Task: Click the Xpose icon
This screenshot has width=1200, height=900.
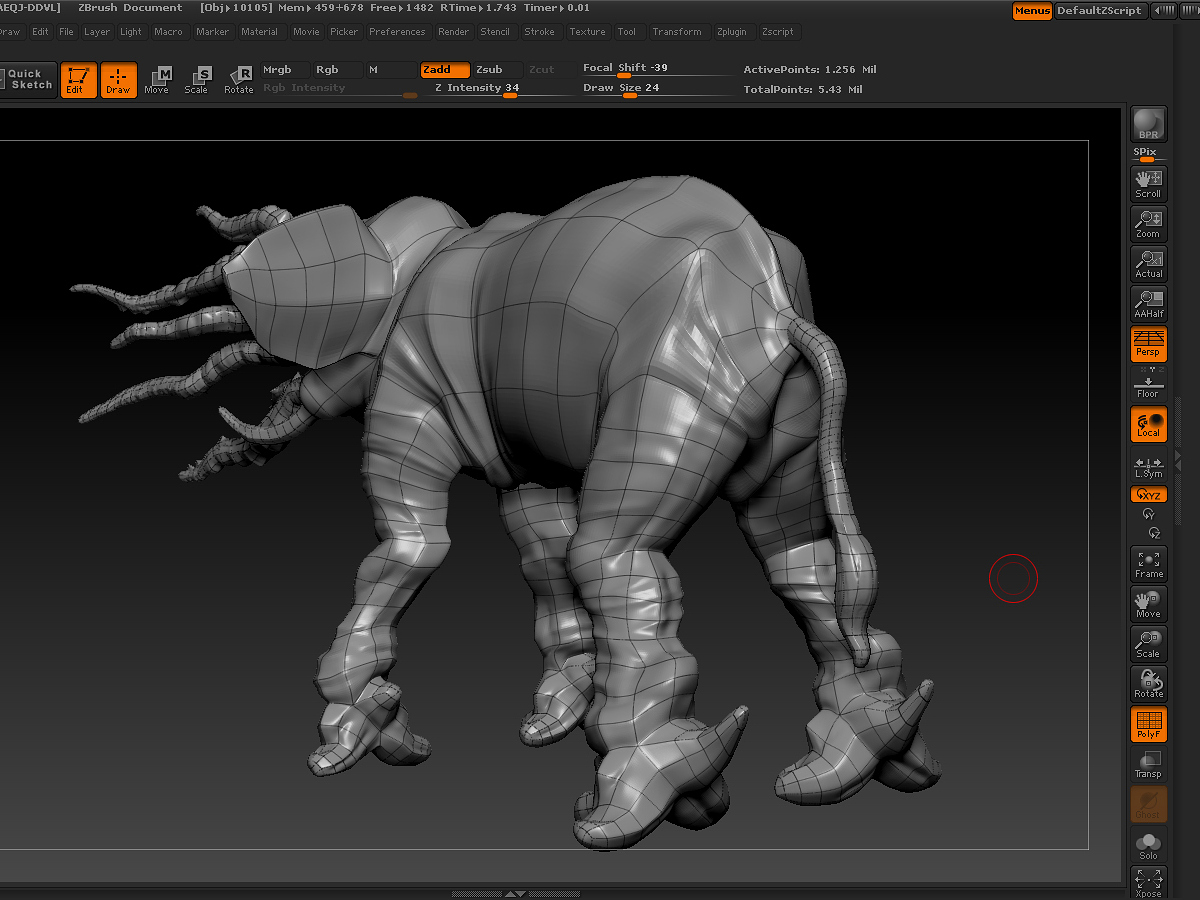Action: (x=1149, y=883)
